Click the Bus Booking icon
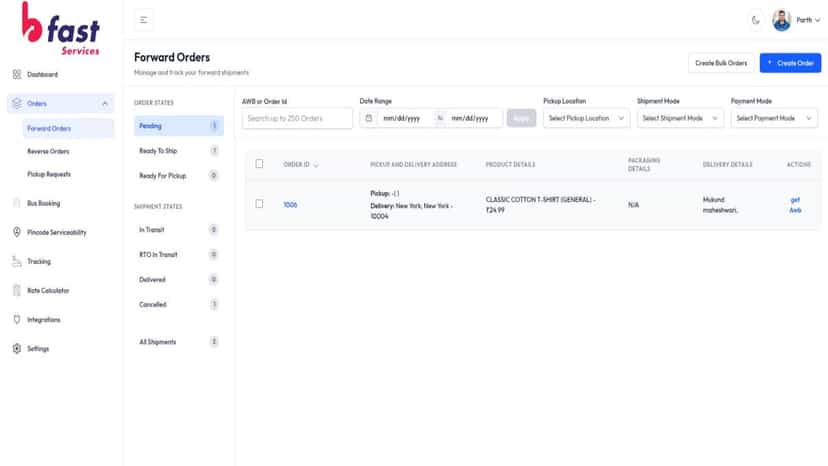 click(x=17, y=203)
